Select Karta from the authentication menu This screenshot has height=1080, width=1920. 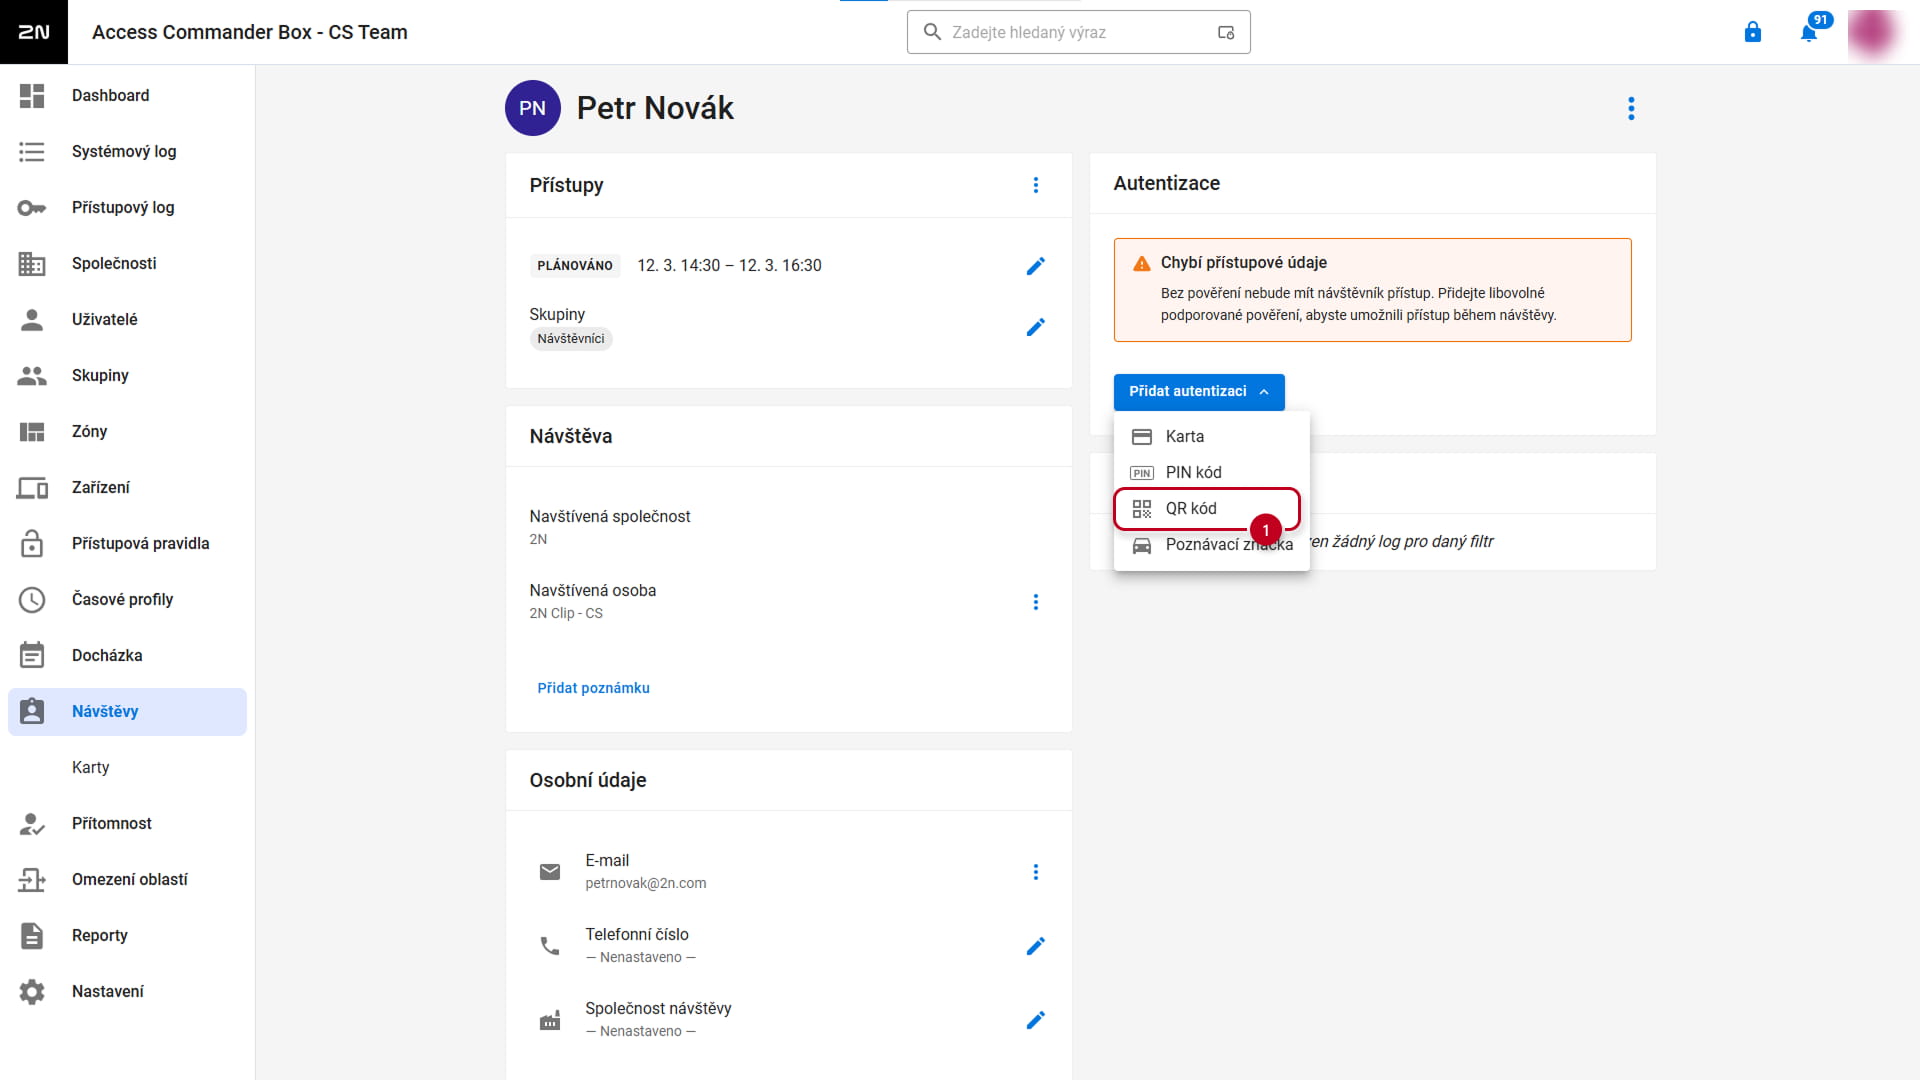1212,437
